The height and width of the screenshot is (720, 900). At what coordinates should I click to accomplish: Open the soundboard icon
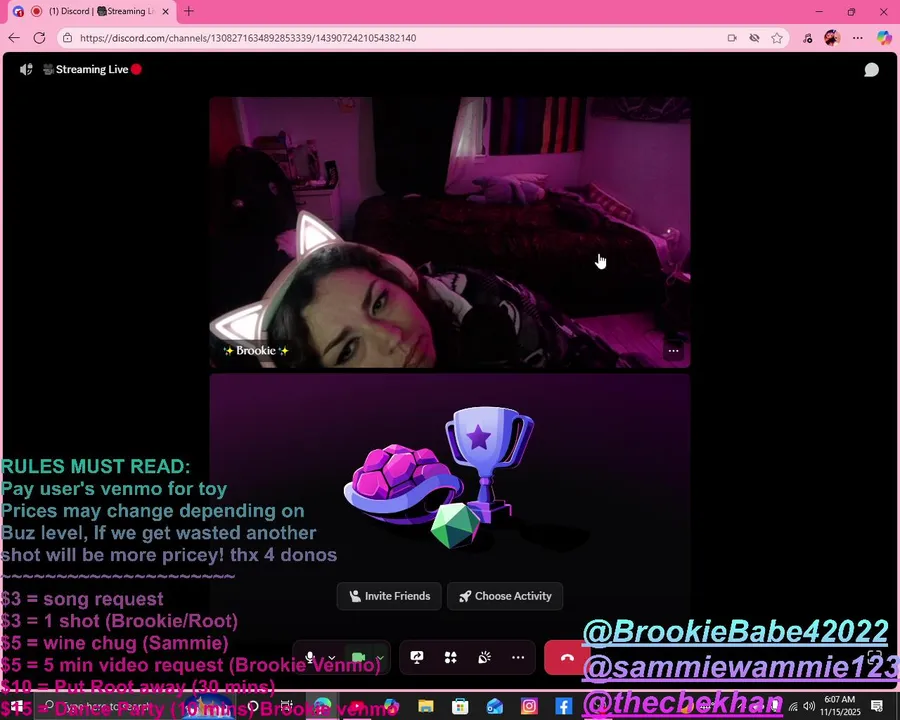pos(484,657)
